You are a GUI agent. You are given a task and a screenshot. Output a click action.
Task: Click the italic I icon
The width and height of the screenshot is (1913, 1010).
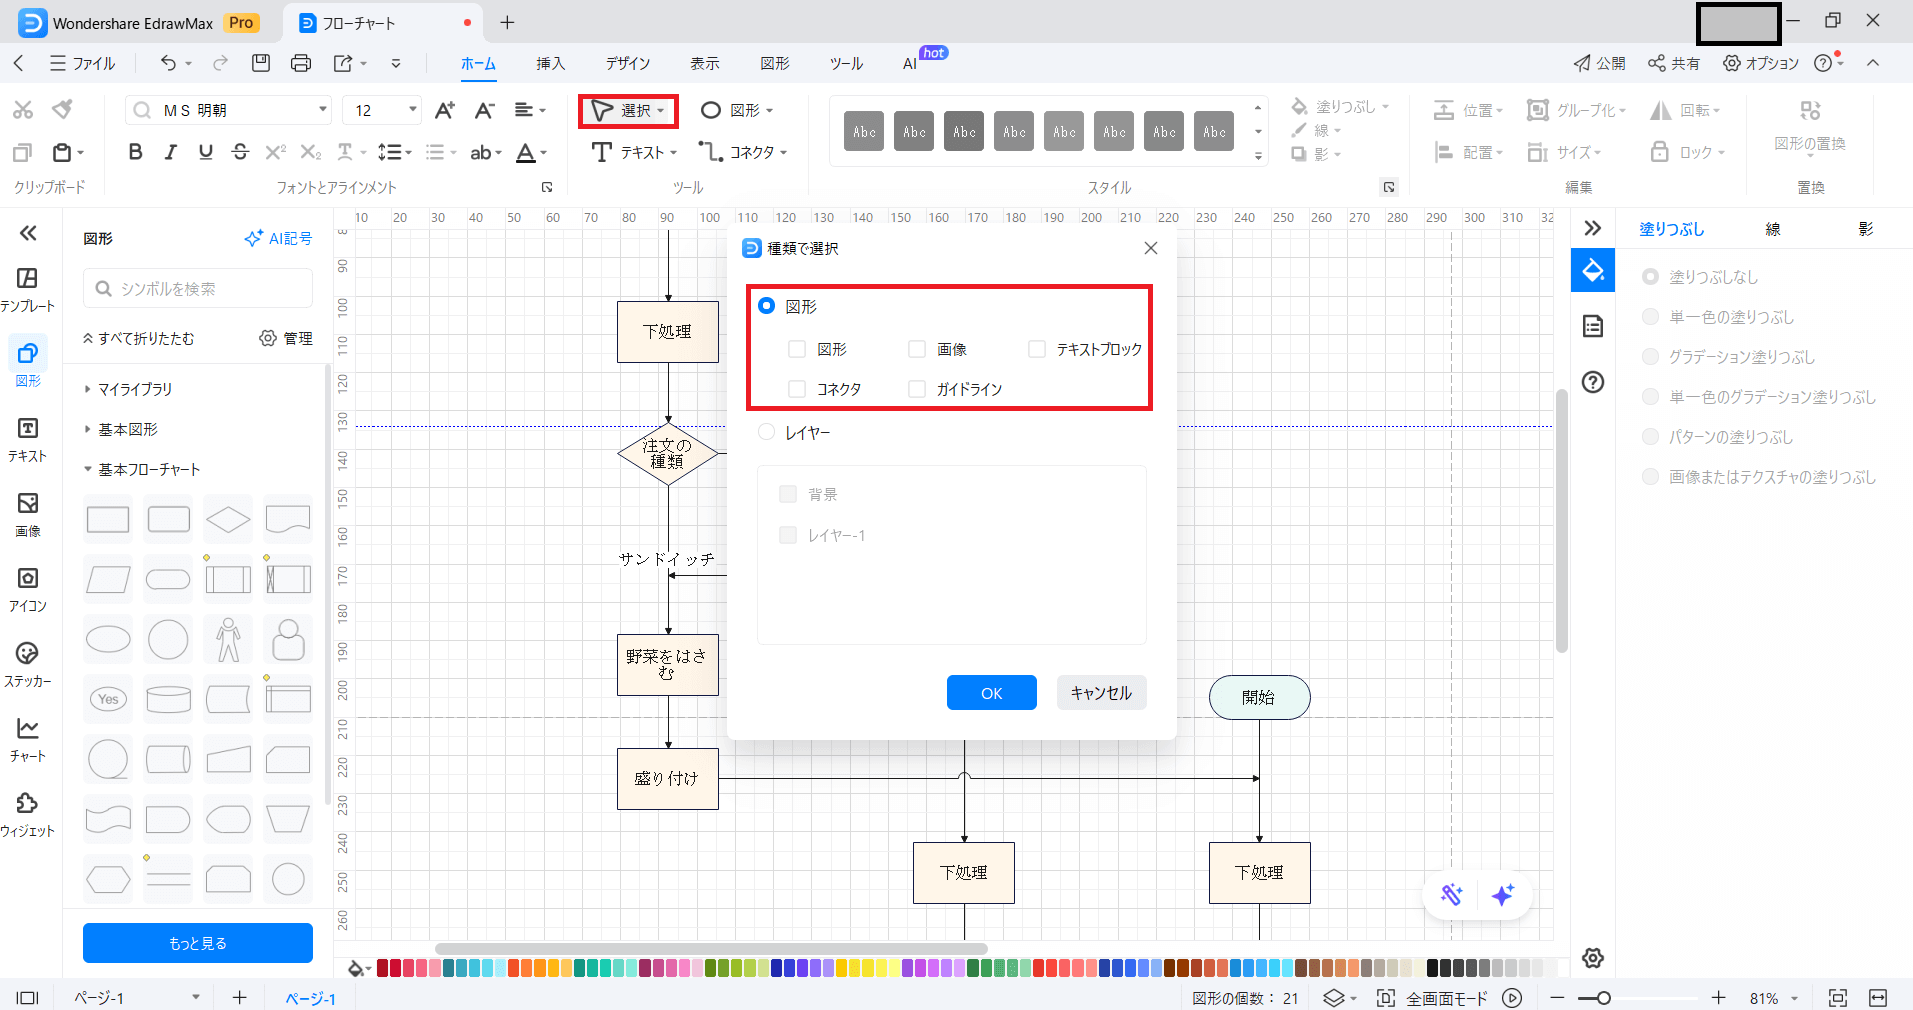(170, 152)
